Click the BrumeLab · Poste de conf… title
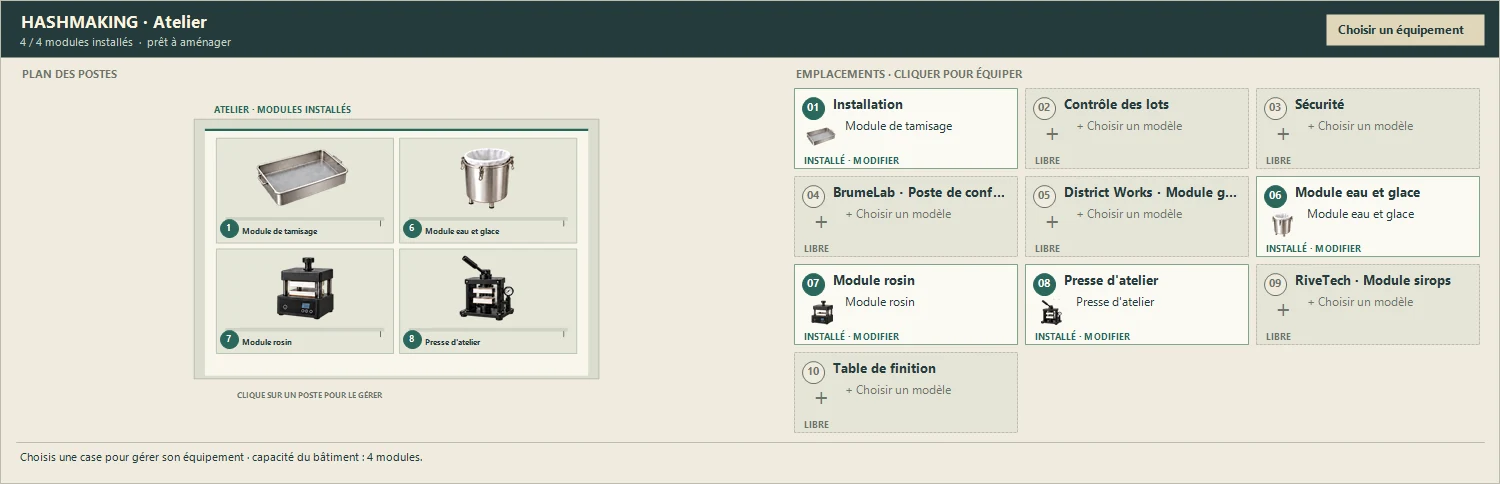 tap(919, 192)
